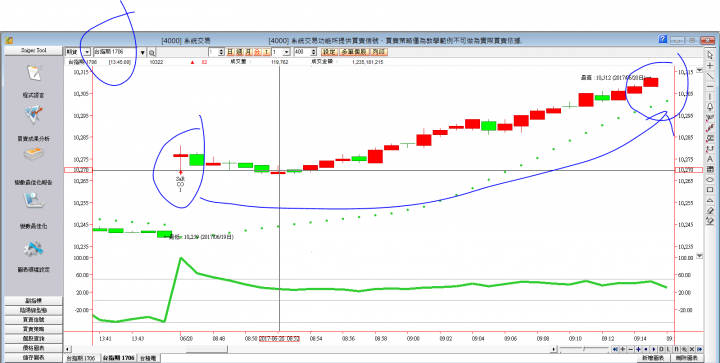Toggle the 分 minute period button
This screenshot has width=720, height=363.
click(x=257, y=52)
